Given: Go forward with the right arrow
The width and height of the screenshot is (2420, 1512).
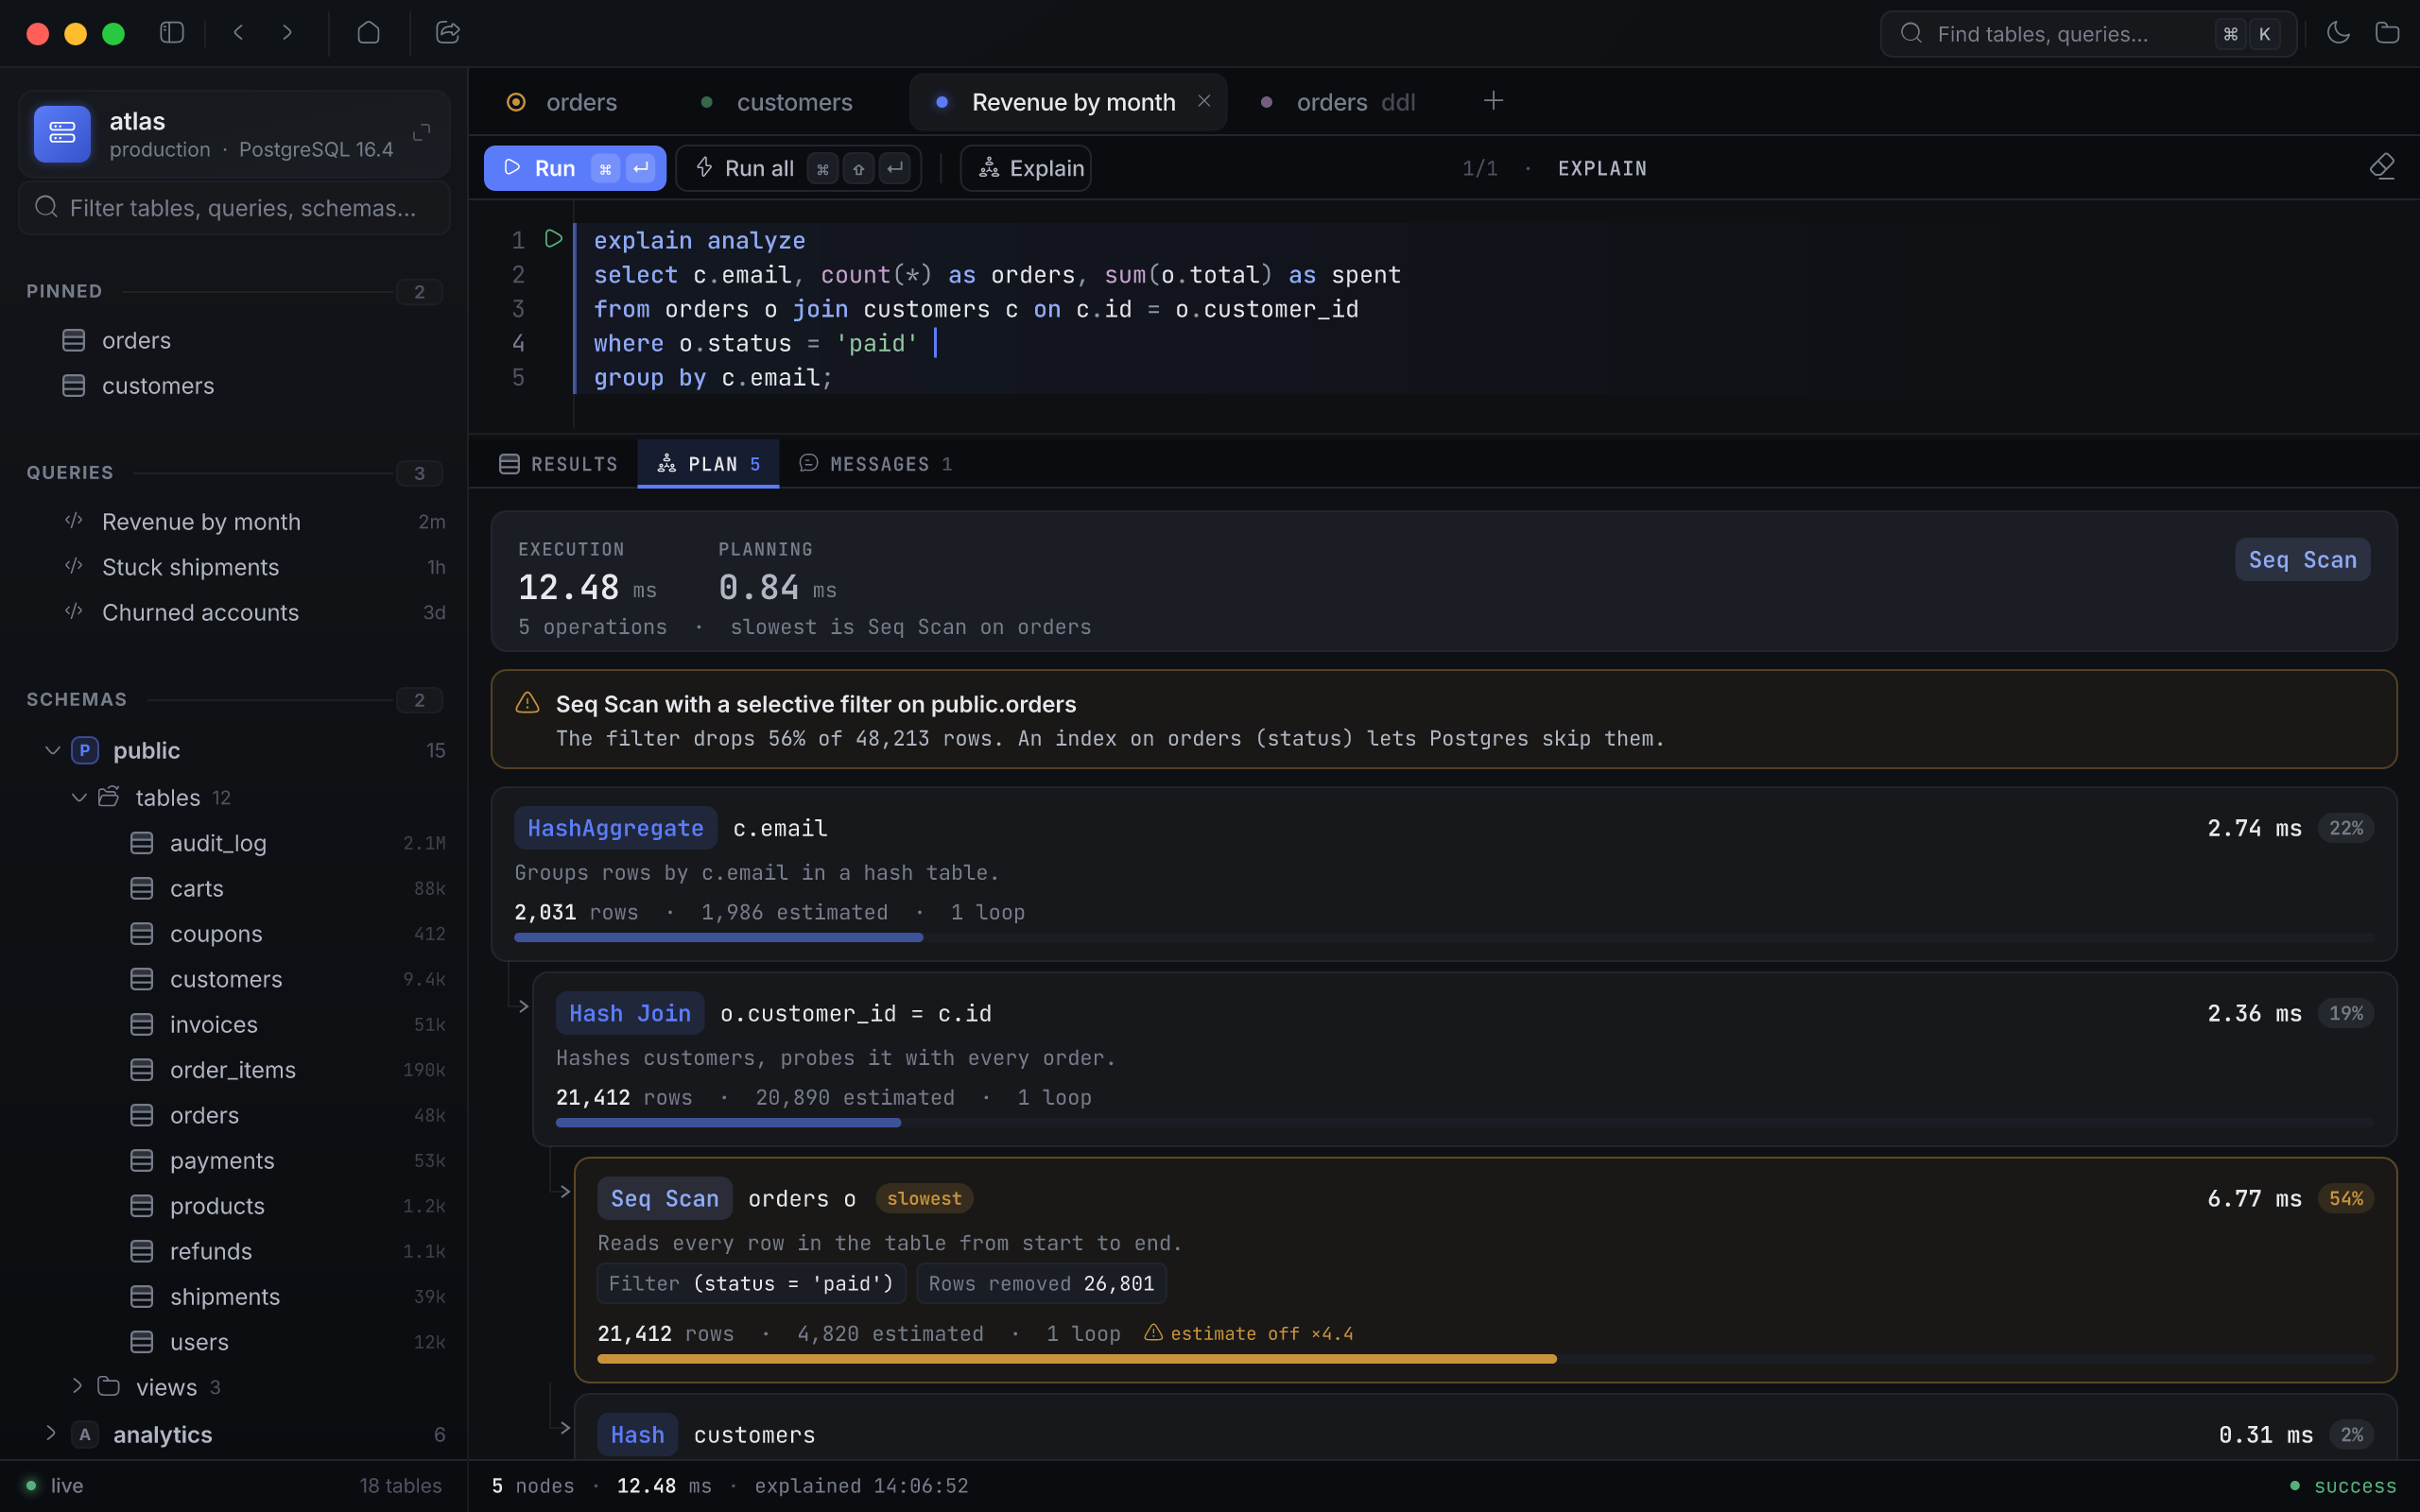Looking at the screenshot, I should tap(287, 33).
